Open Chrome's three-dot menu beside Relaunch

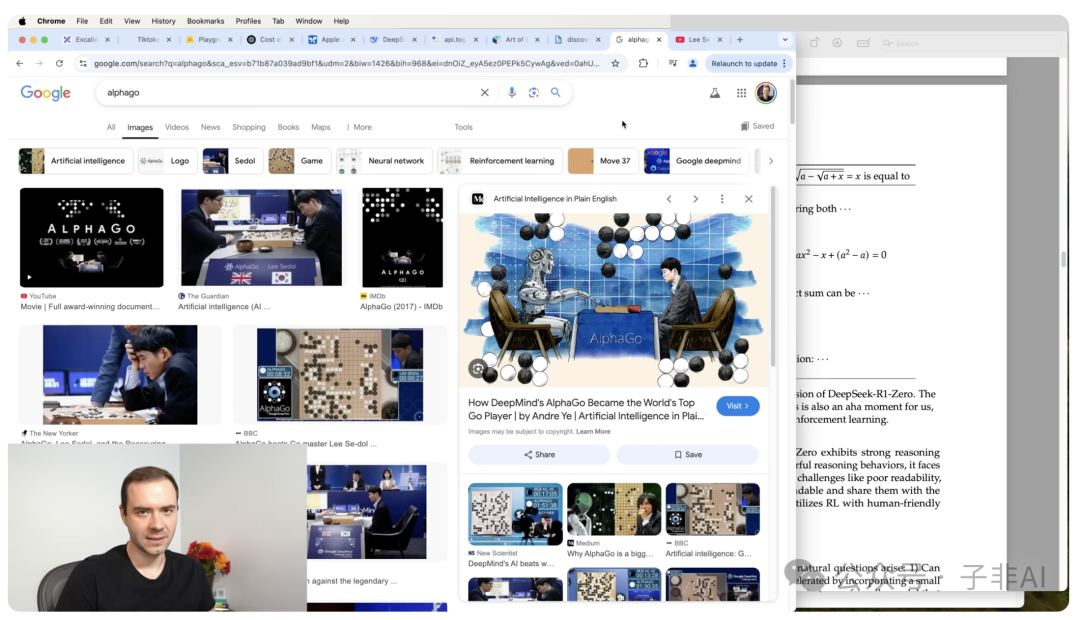[x=784, y=63]
